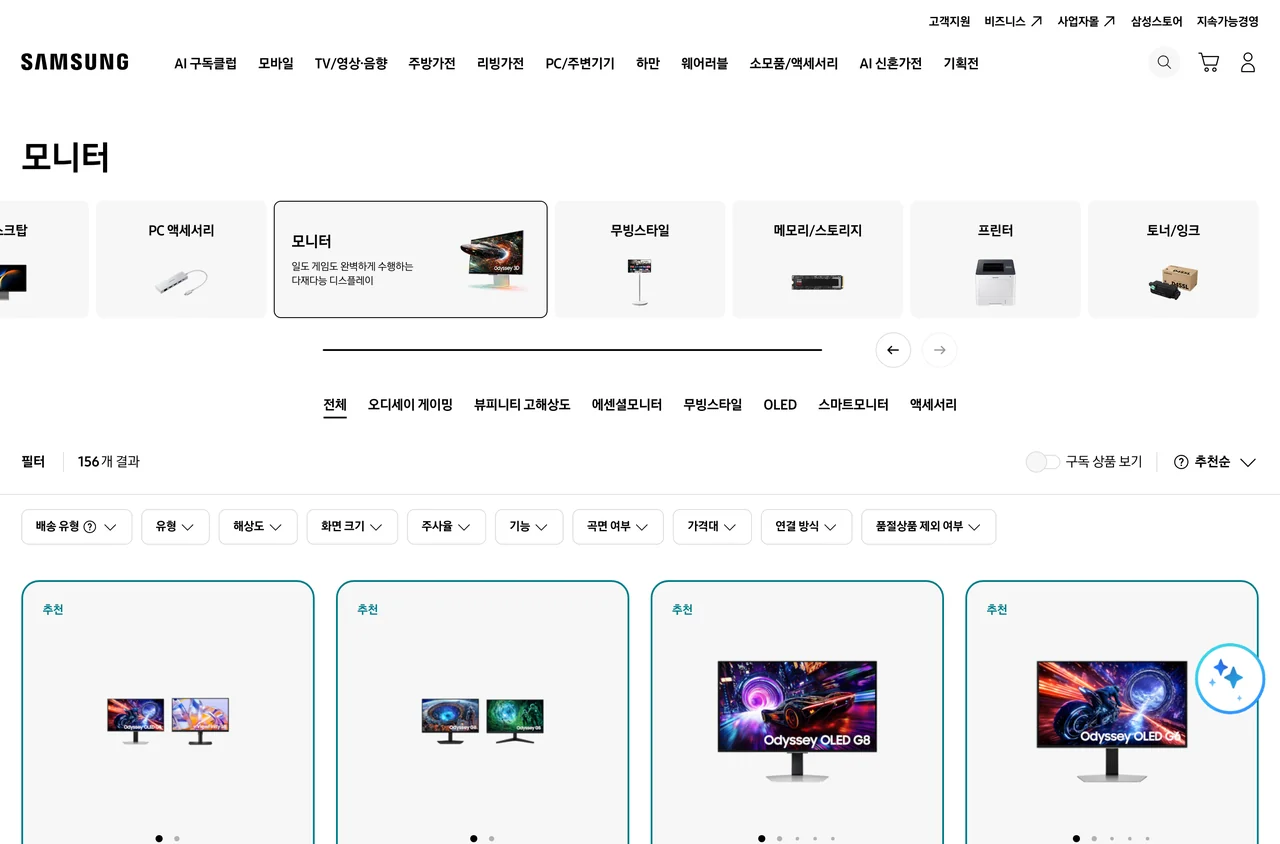Click the category carousel progress bar
Screen dimensions: 1280x844
(x=572, y=350)
